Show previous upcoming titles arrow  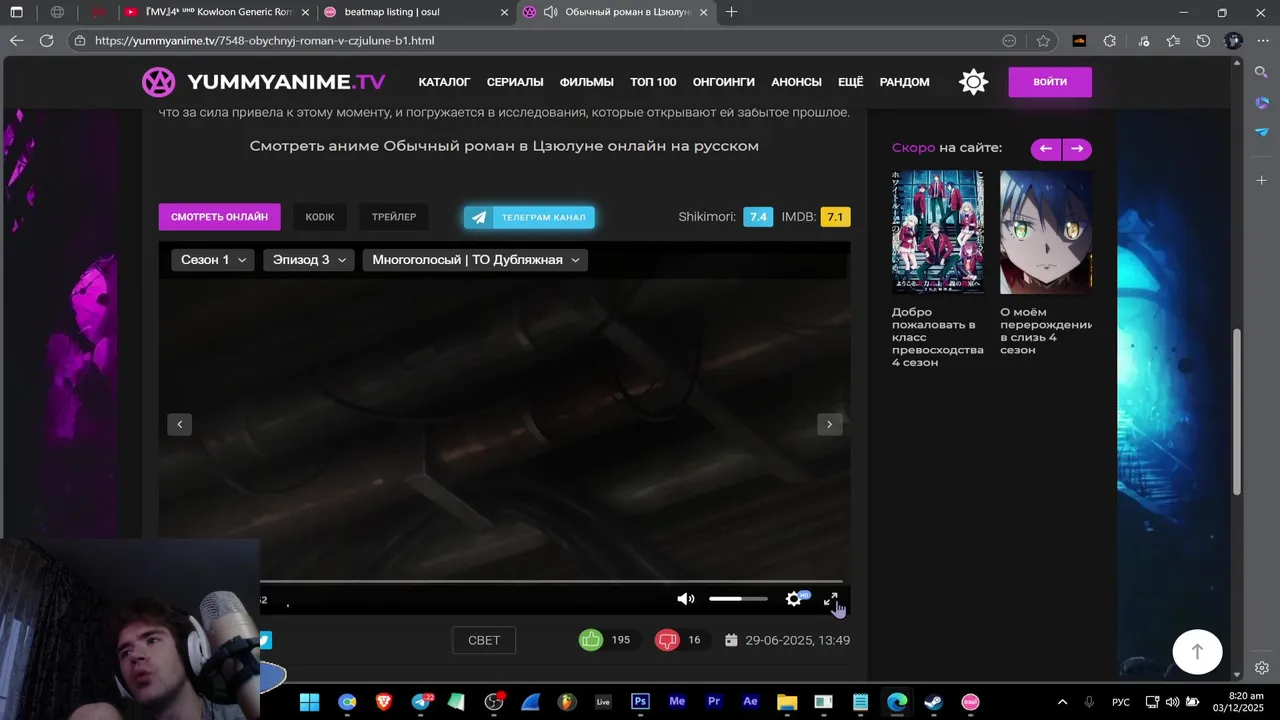click(1046, 149)
